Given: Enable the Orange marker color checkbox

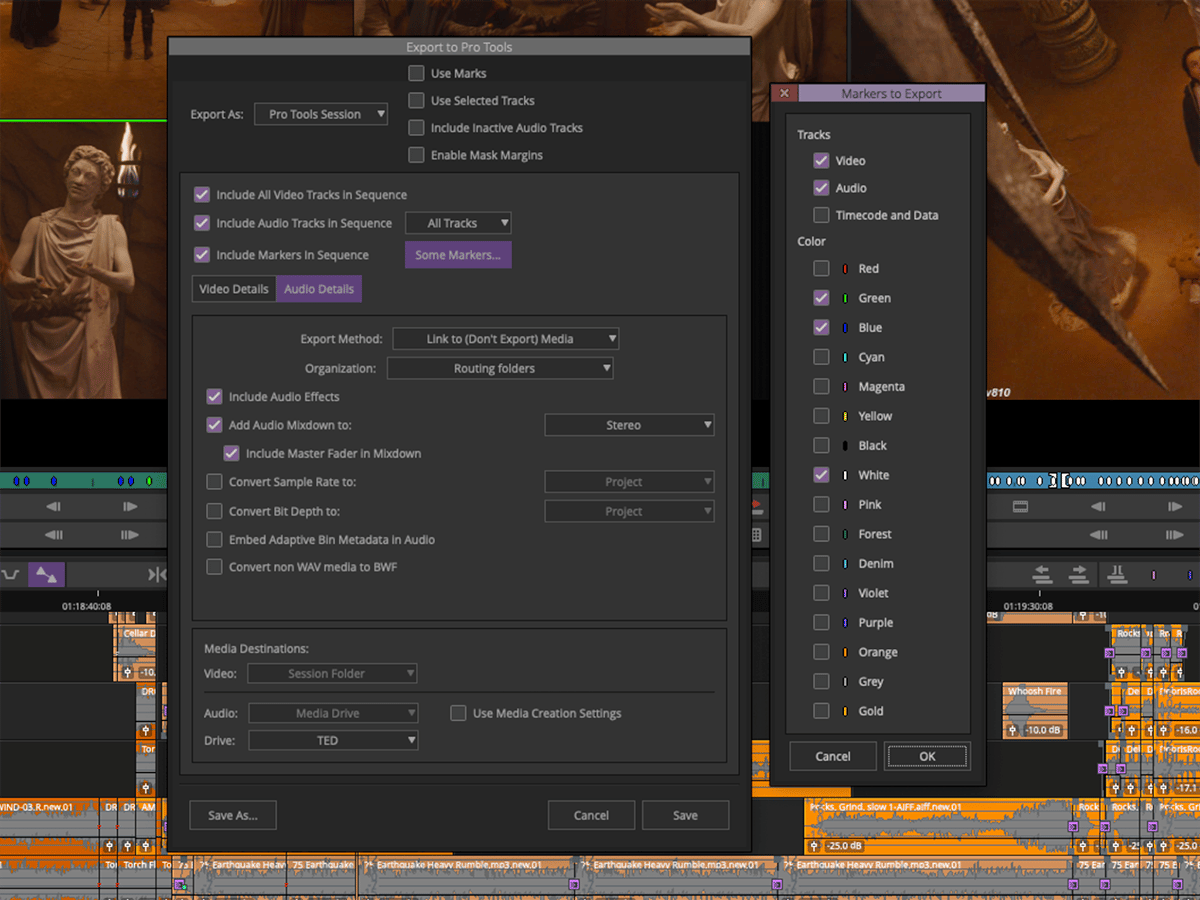Looking at the screenshot, I should coord(821,652).
